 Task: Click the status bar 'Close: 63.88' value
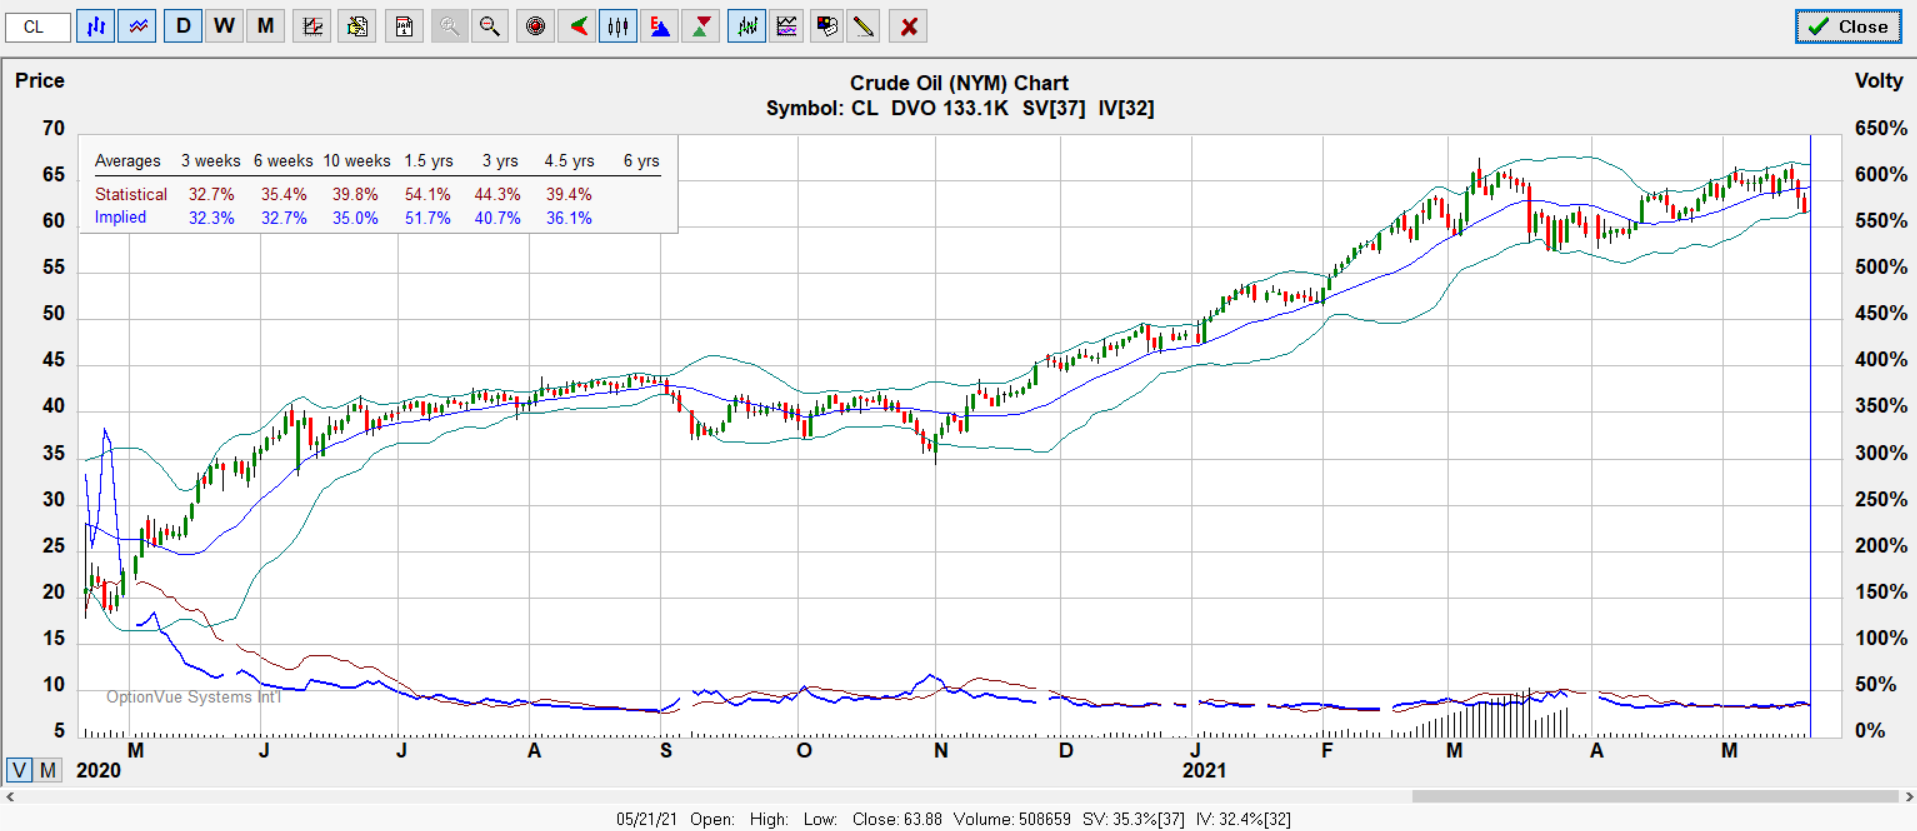tap(897, 819)
